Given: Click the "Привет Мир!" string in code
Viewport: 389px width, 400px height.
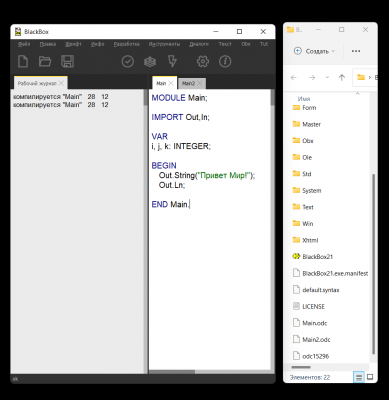Looking at the screenshot, I should tap(224, 175).
